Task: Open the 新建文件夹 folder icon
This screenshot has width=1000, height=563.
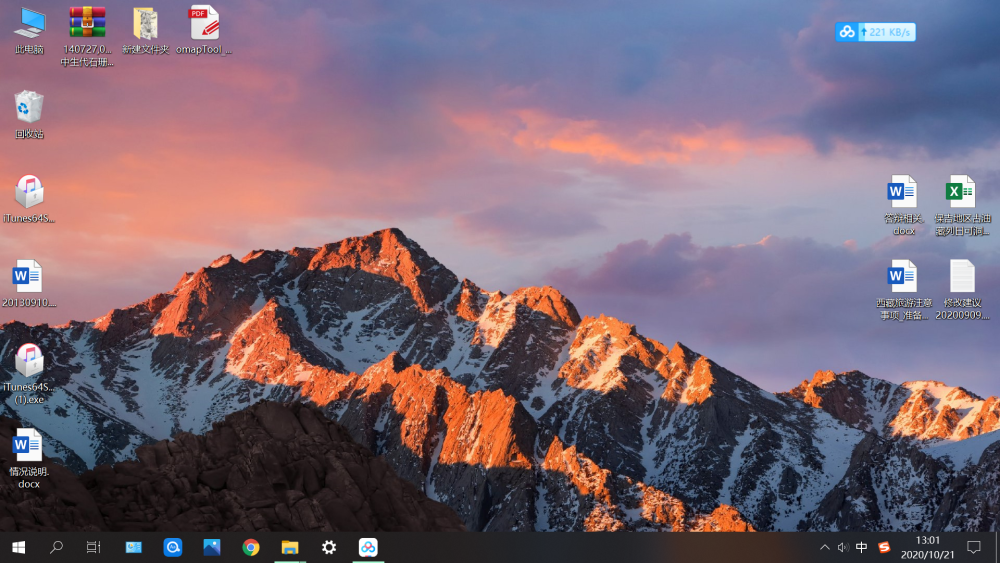Action: [x=145, y=31]
